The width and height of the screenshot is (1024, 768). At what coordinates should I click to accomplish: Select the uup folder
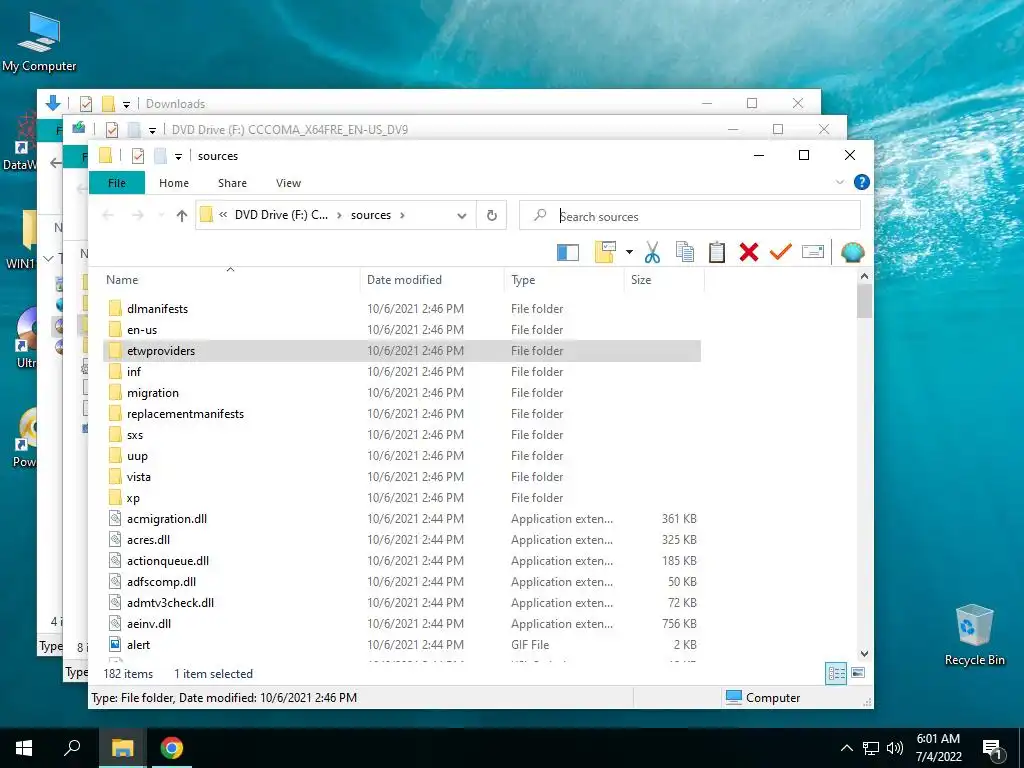402,455
